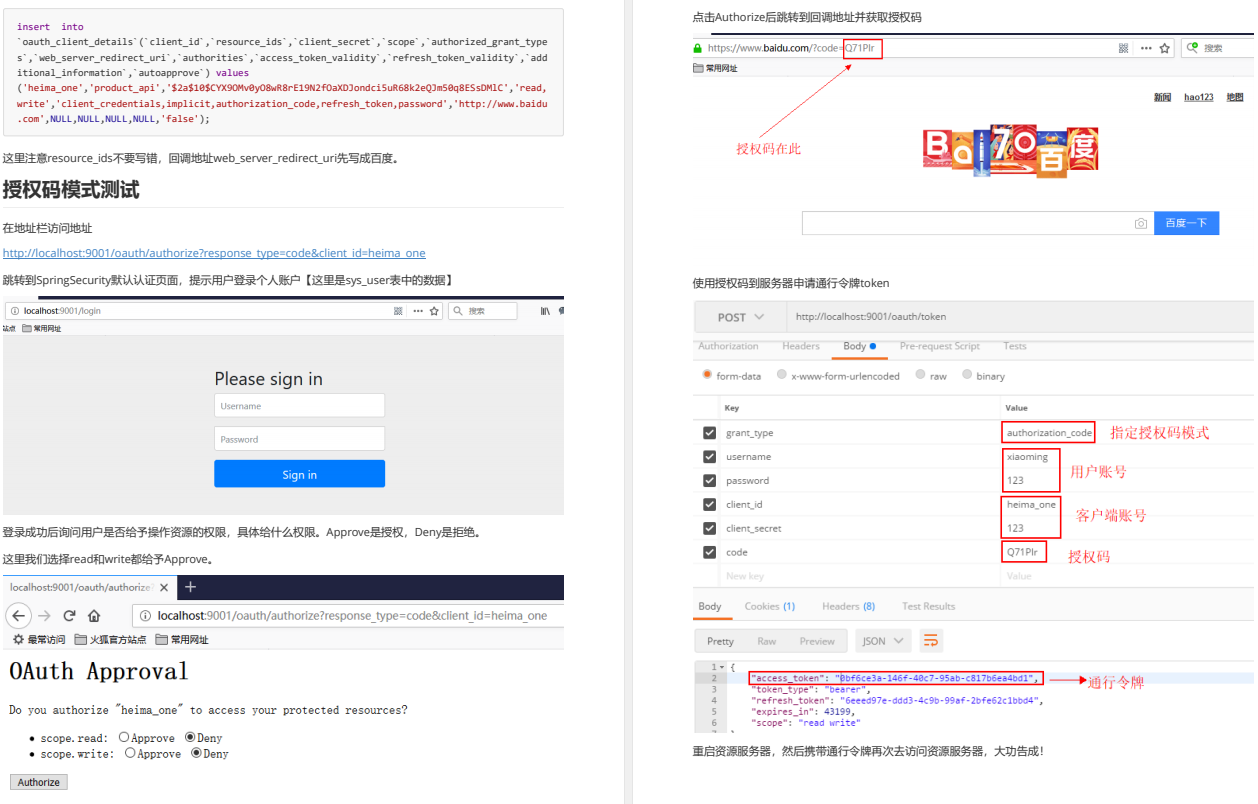
Task: Open 常用网址 bookmark folder in login browser
Action: click(x=41, y=328)
